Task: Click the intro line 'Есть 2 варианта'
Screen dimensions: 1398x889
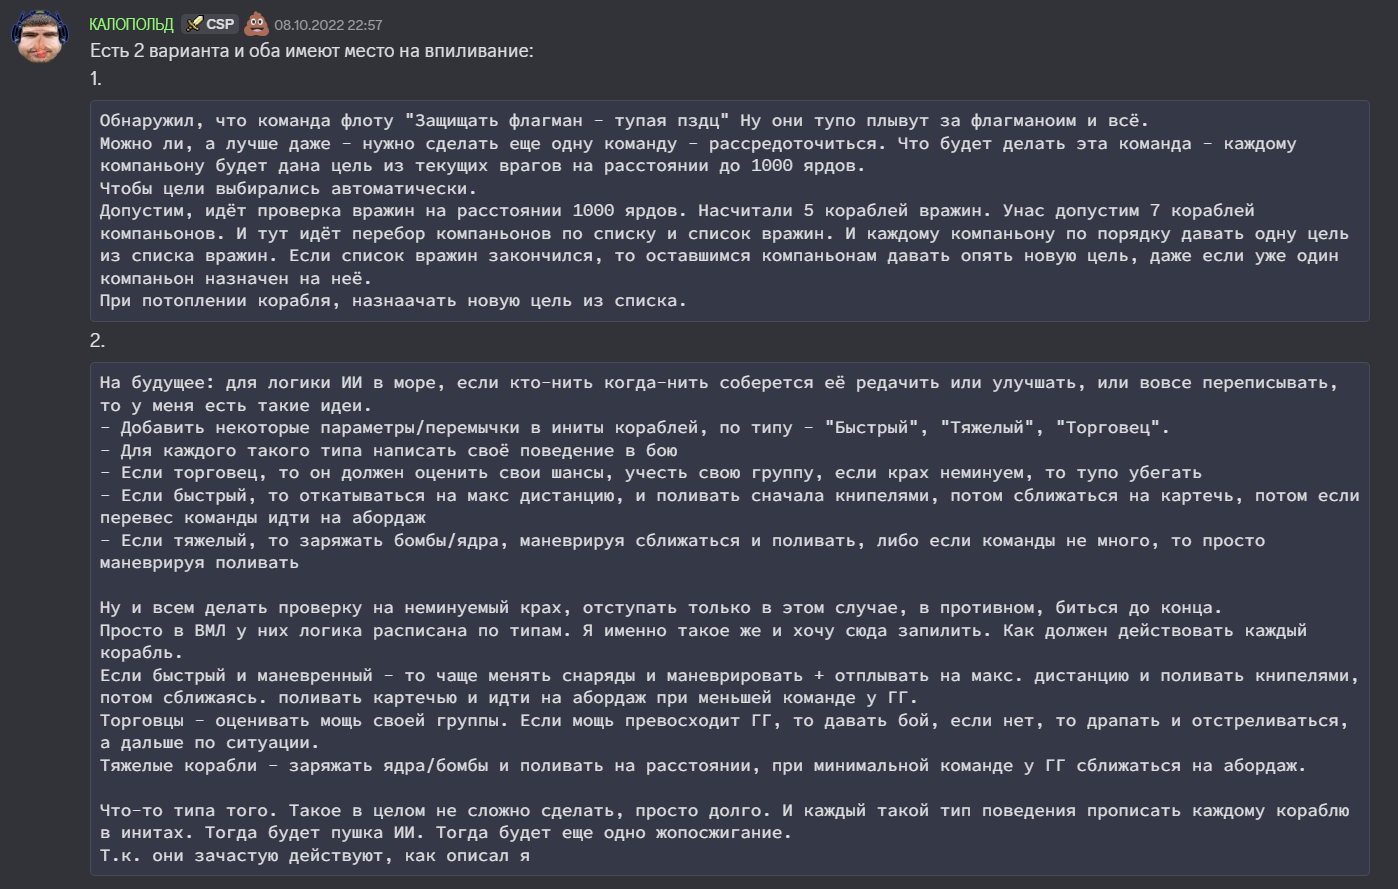Action: (x=311, y=50)
